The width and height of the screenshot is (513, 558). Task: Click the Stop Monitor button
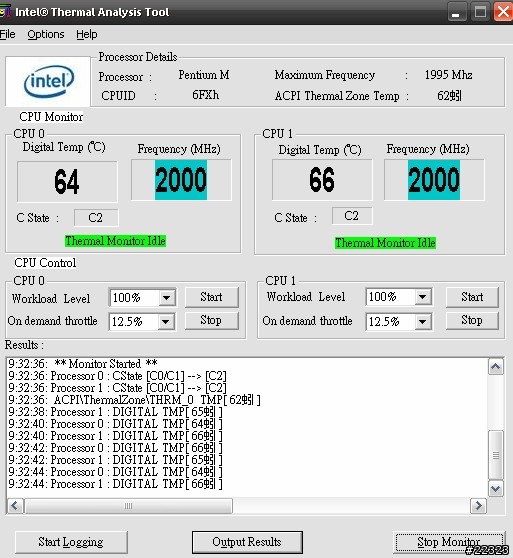(x=449, y=542)
